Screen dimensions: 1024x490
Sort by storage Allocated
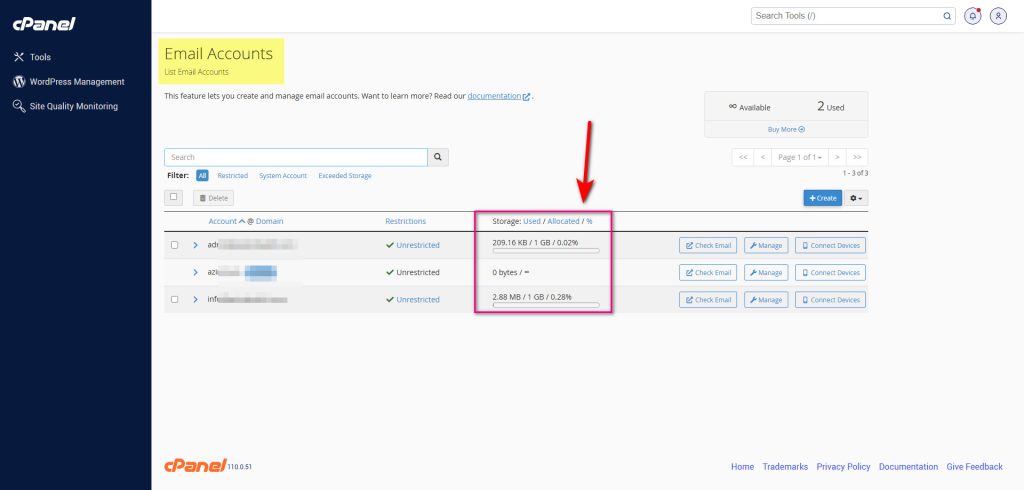pyautogui.click(x=563, y=221)
